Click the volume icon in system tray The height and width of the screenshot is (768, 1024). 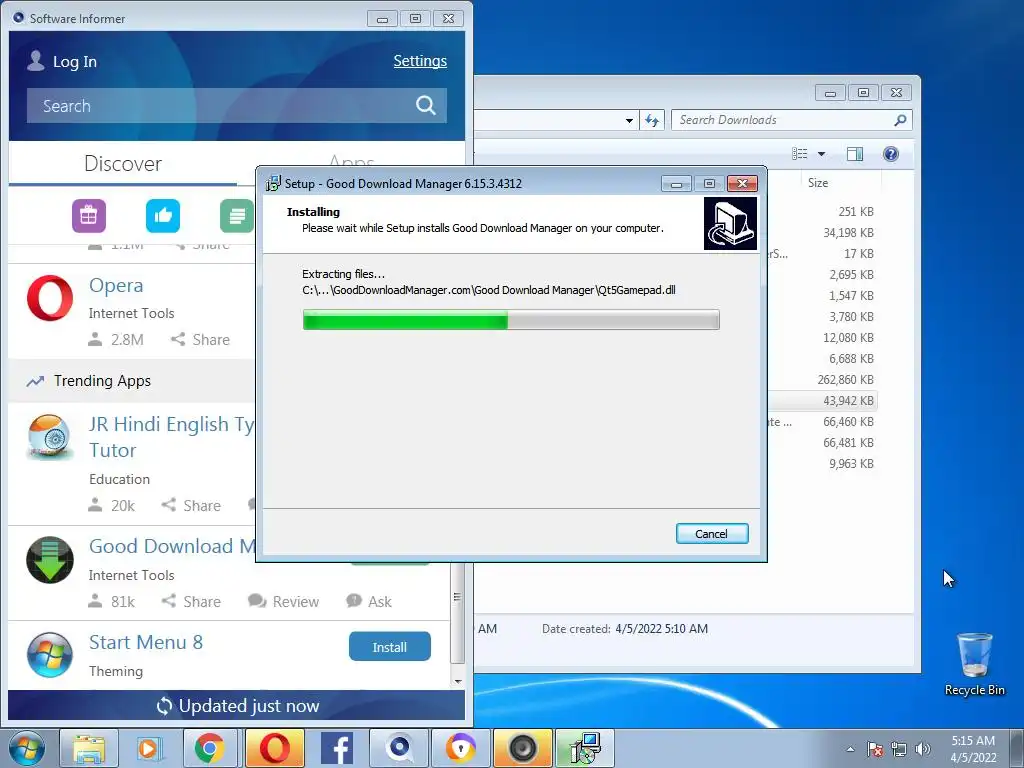tap(923, 749)
